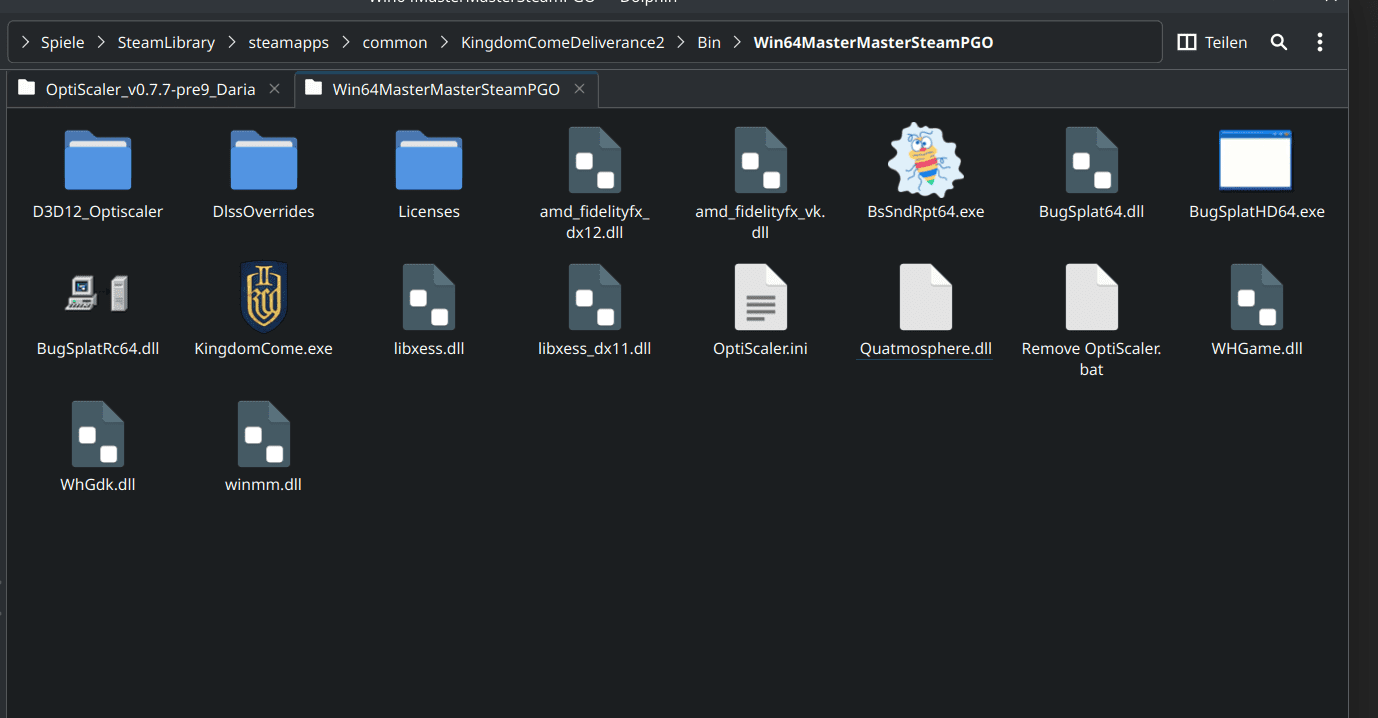
Task: Select the BugSplatRc64.dll computer icon
Action: click(x=98, y=294)
